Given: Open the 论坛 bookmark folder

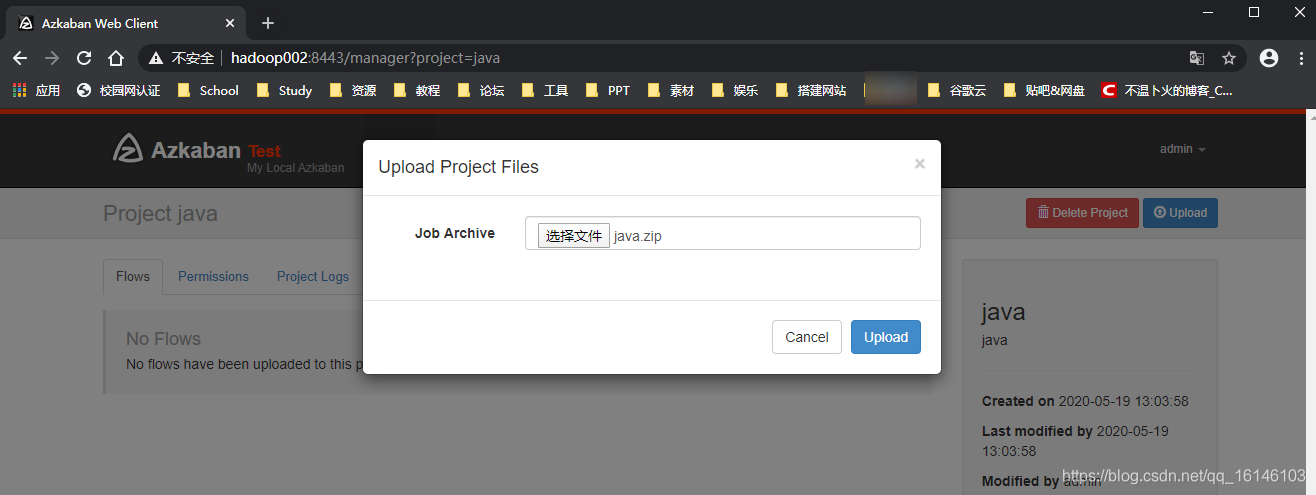Looking at the screenshot, I should pos(481,90).
